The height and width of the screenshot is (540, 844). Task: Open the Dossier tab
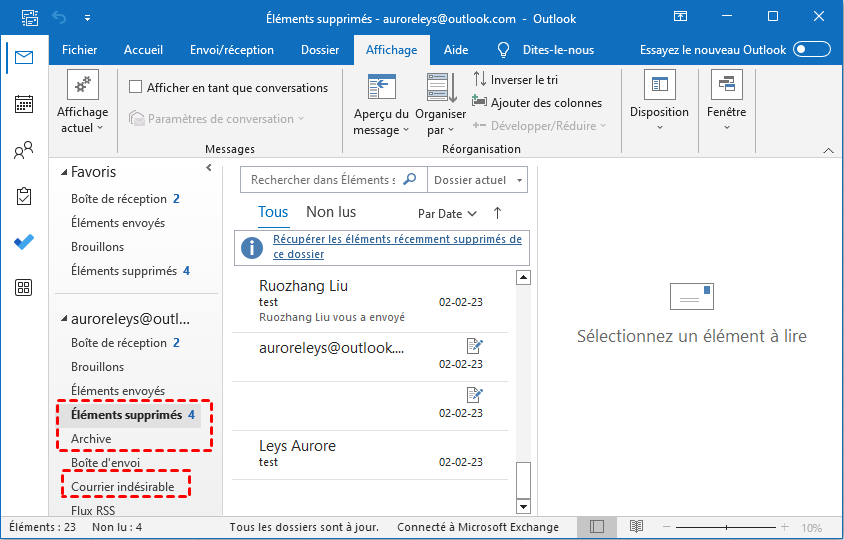click(x=320, y=50)
